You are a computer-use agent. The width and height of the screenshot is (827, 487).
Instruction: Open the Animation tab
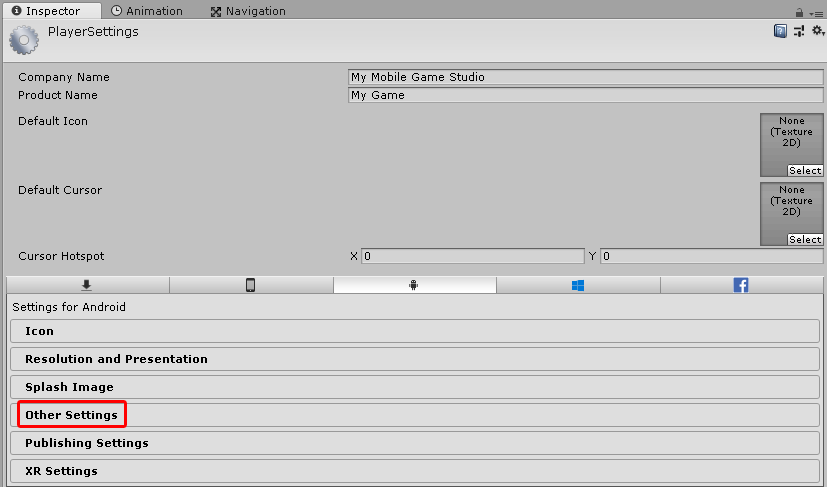point(147,11)
